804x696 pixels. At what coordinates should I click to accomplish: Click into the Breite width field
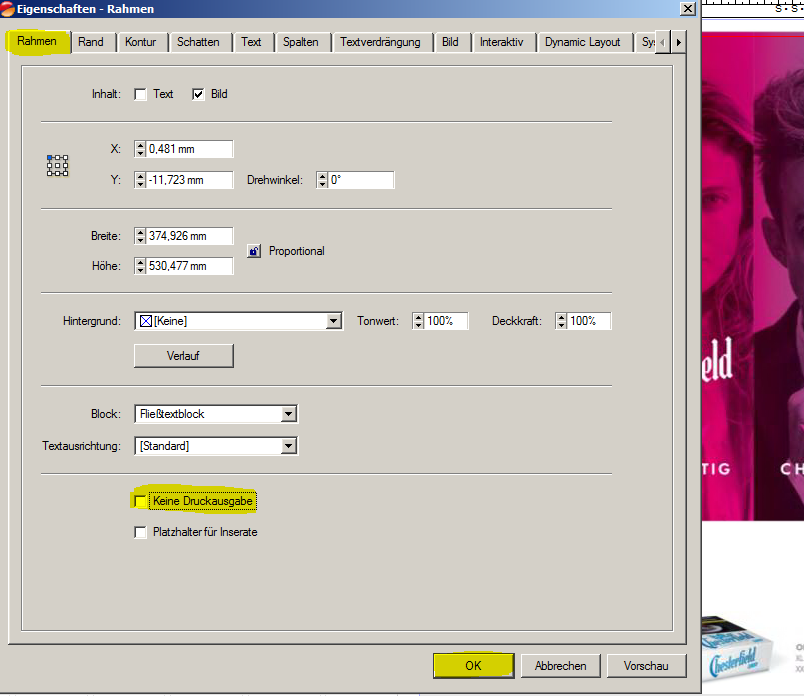[189, 236]
